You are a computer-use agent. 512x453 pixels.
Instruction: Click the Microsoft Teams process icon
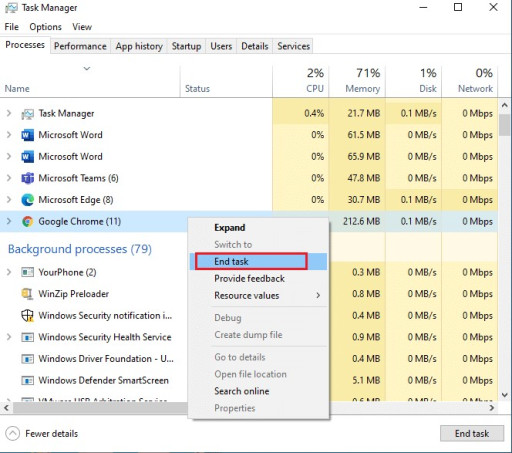point(27,178)
